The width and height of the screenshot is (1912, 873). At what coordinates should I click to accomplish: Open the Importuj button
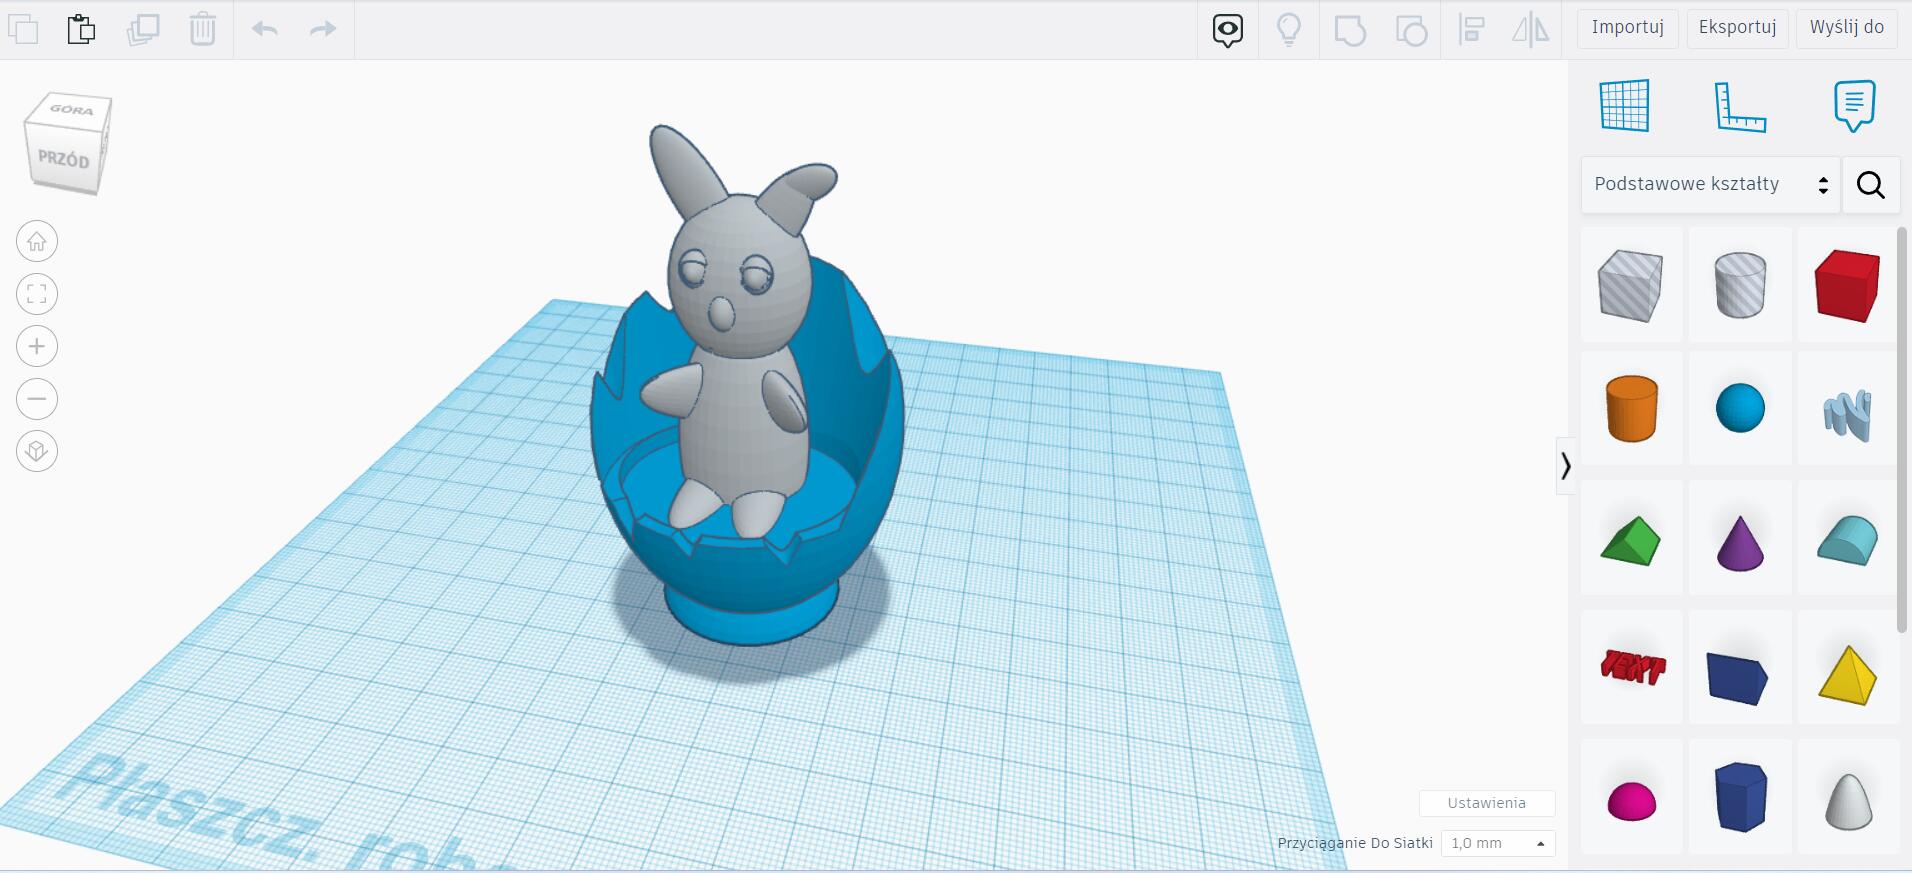(1628, 28)
